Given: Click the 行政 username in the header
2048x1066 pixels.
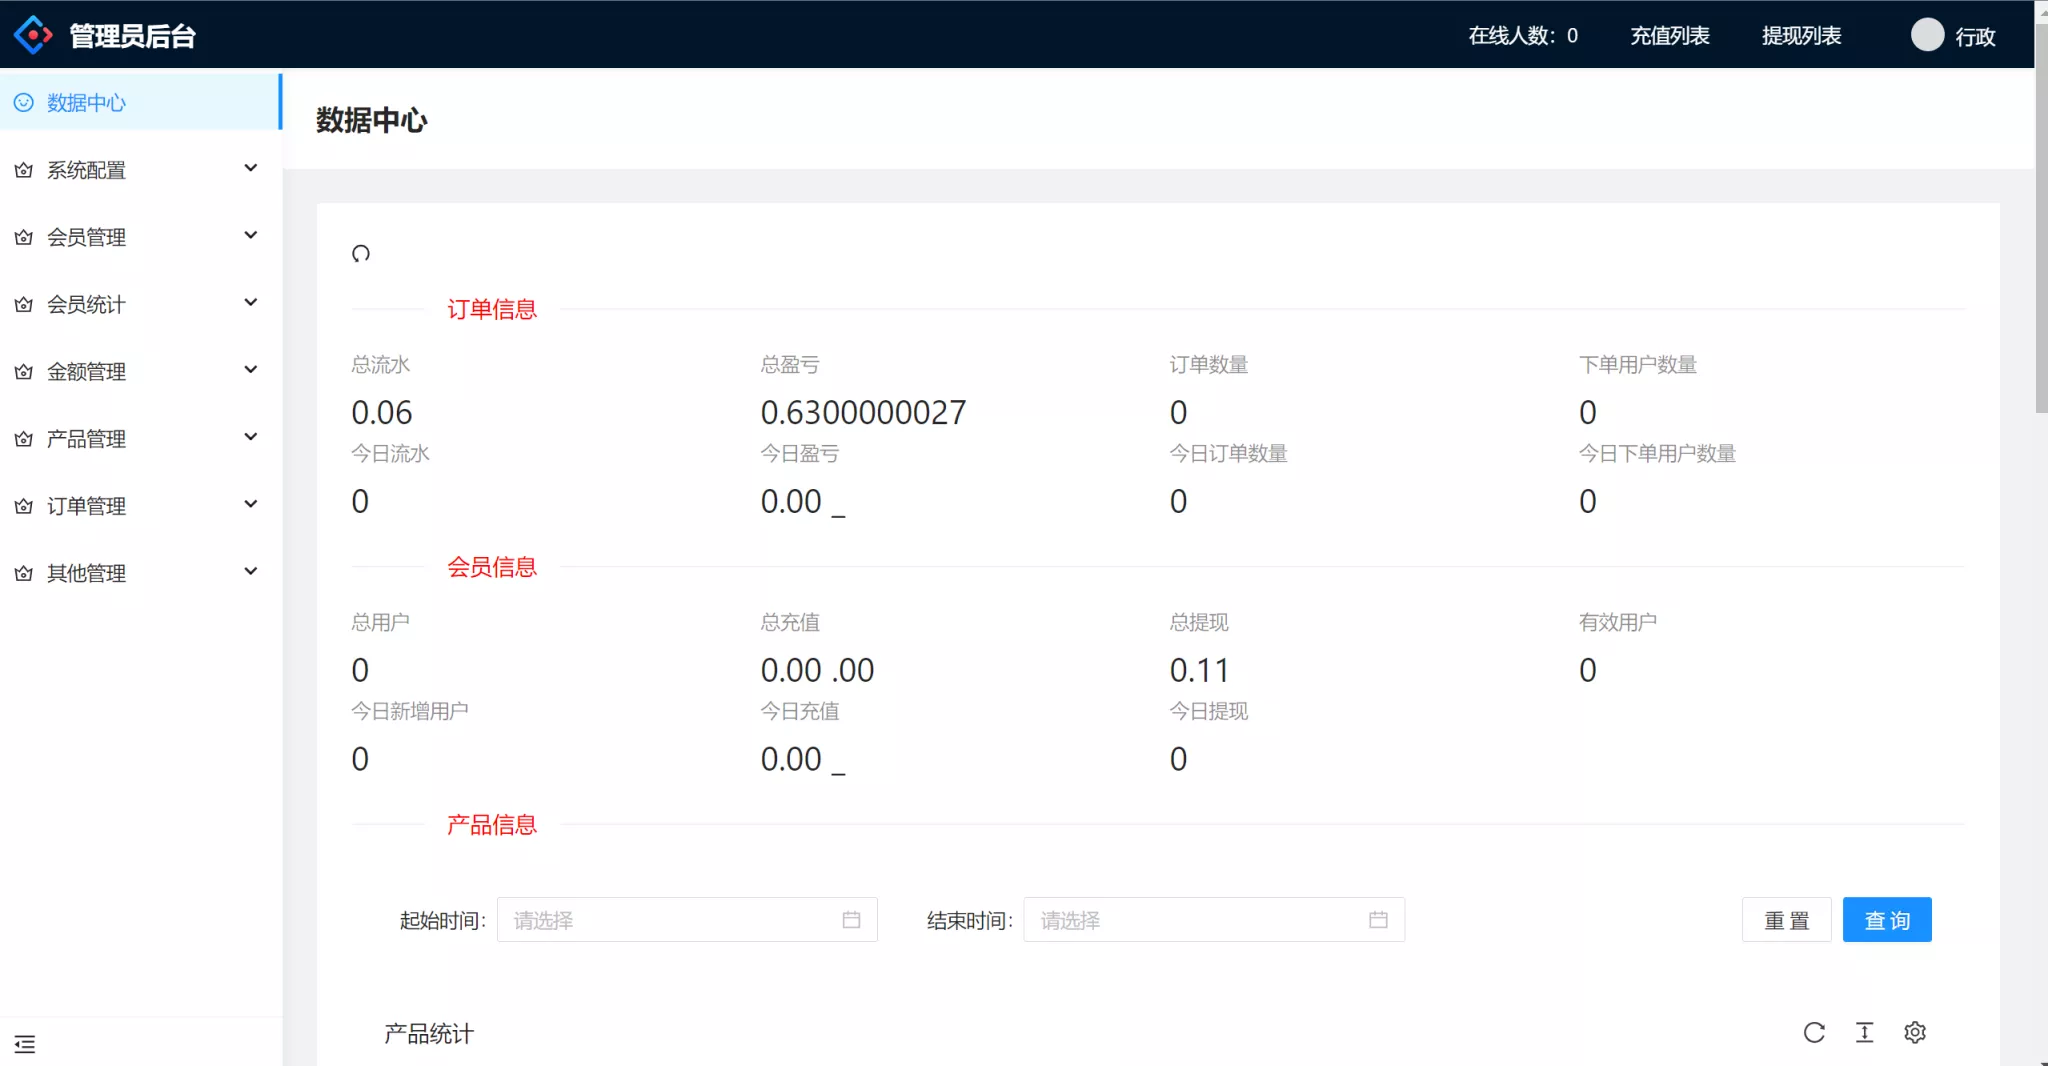Looking at the screenshot, I should 1975,37.
